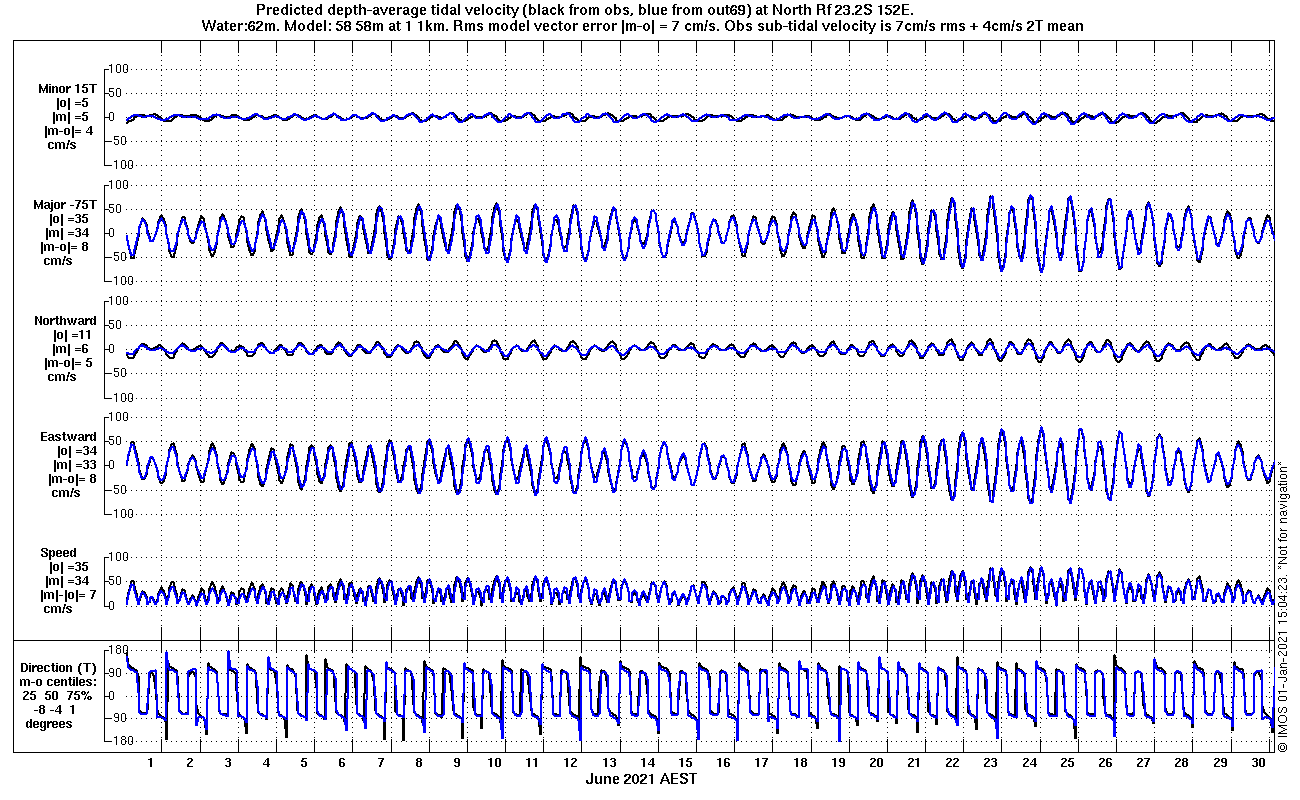
Task: Click the 100 tick of the Speed axis
Action: tap(118, 557)
